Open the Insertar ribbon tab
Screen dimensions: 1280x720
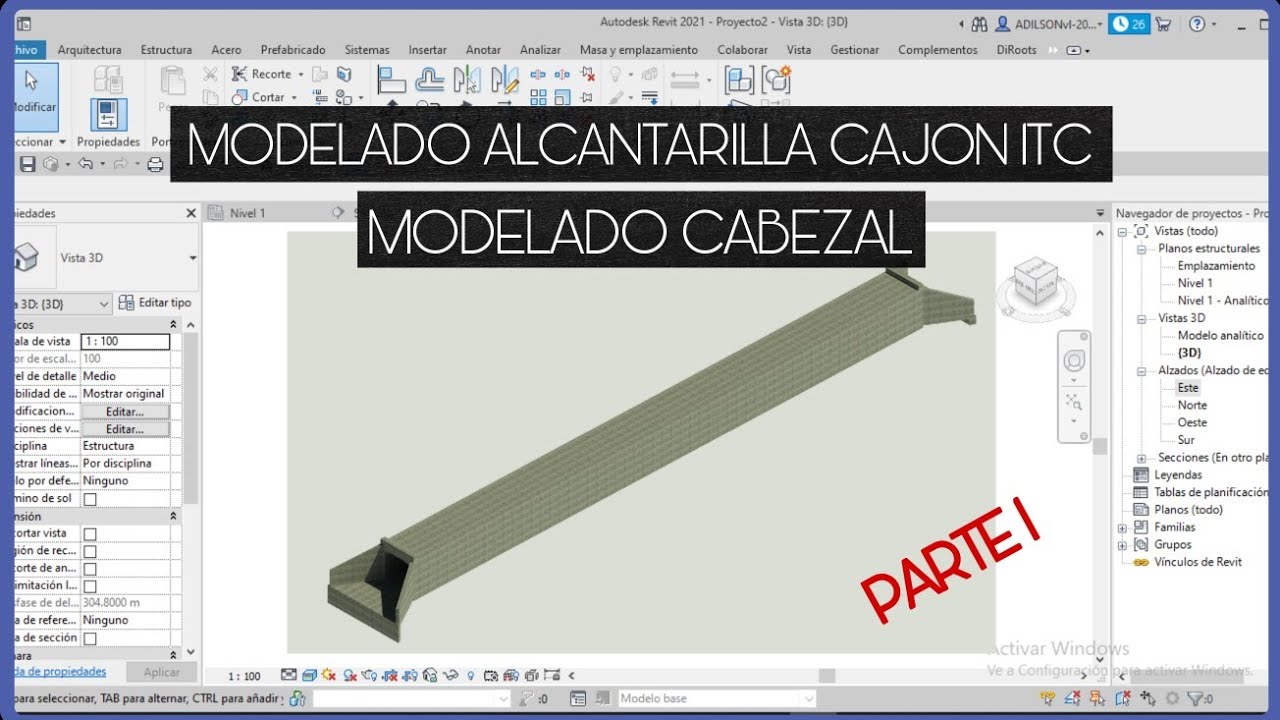click(x=428, y=50)
